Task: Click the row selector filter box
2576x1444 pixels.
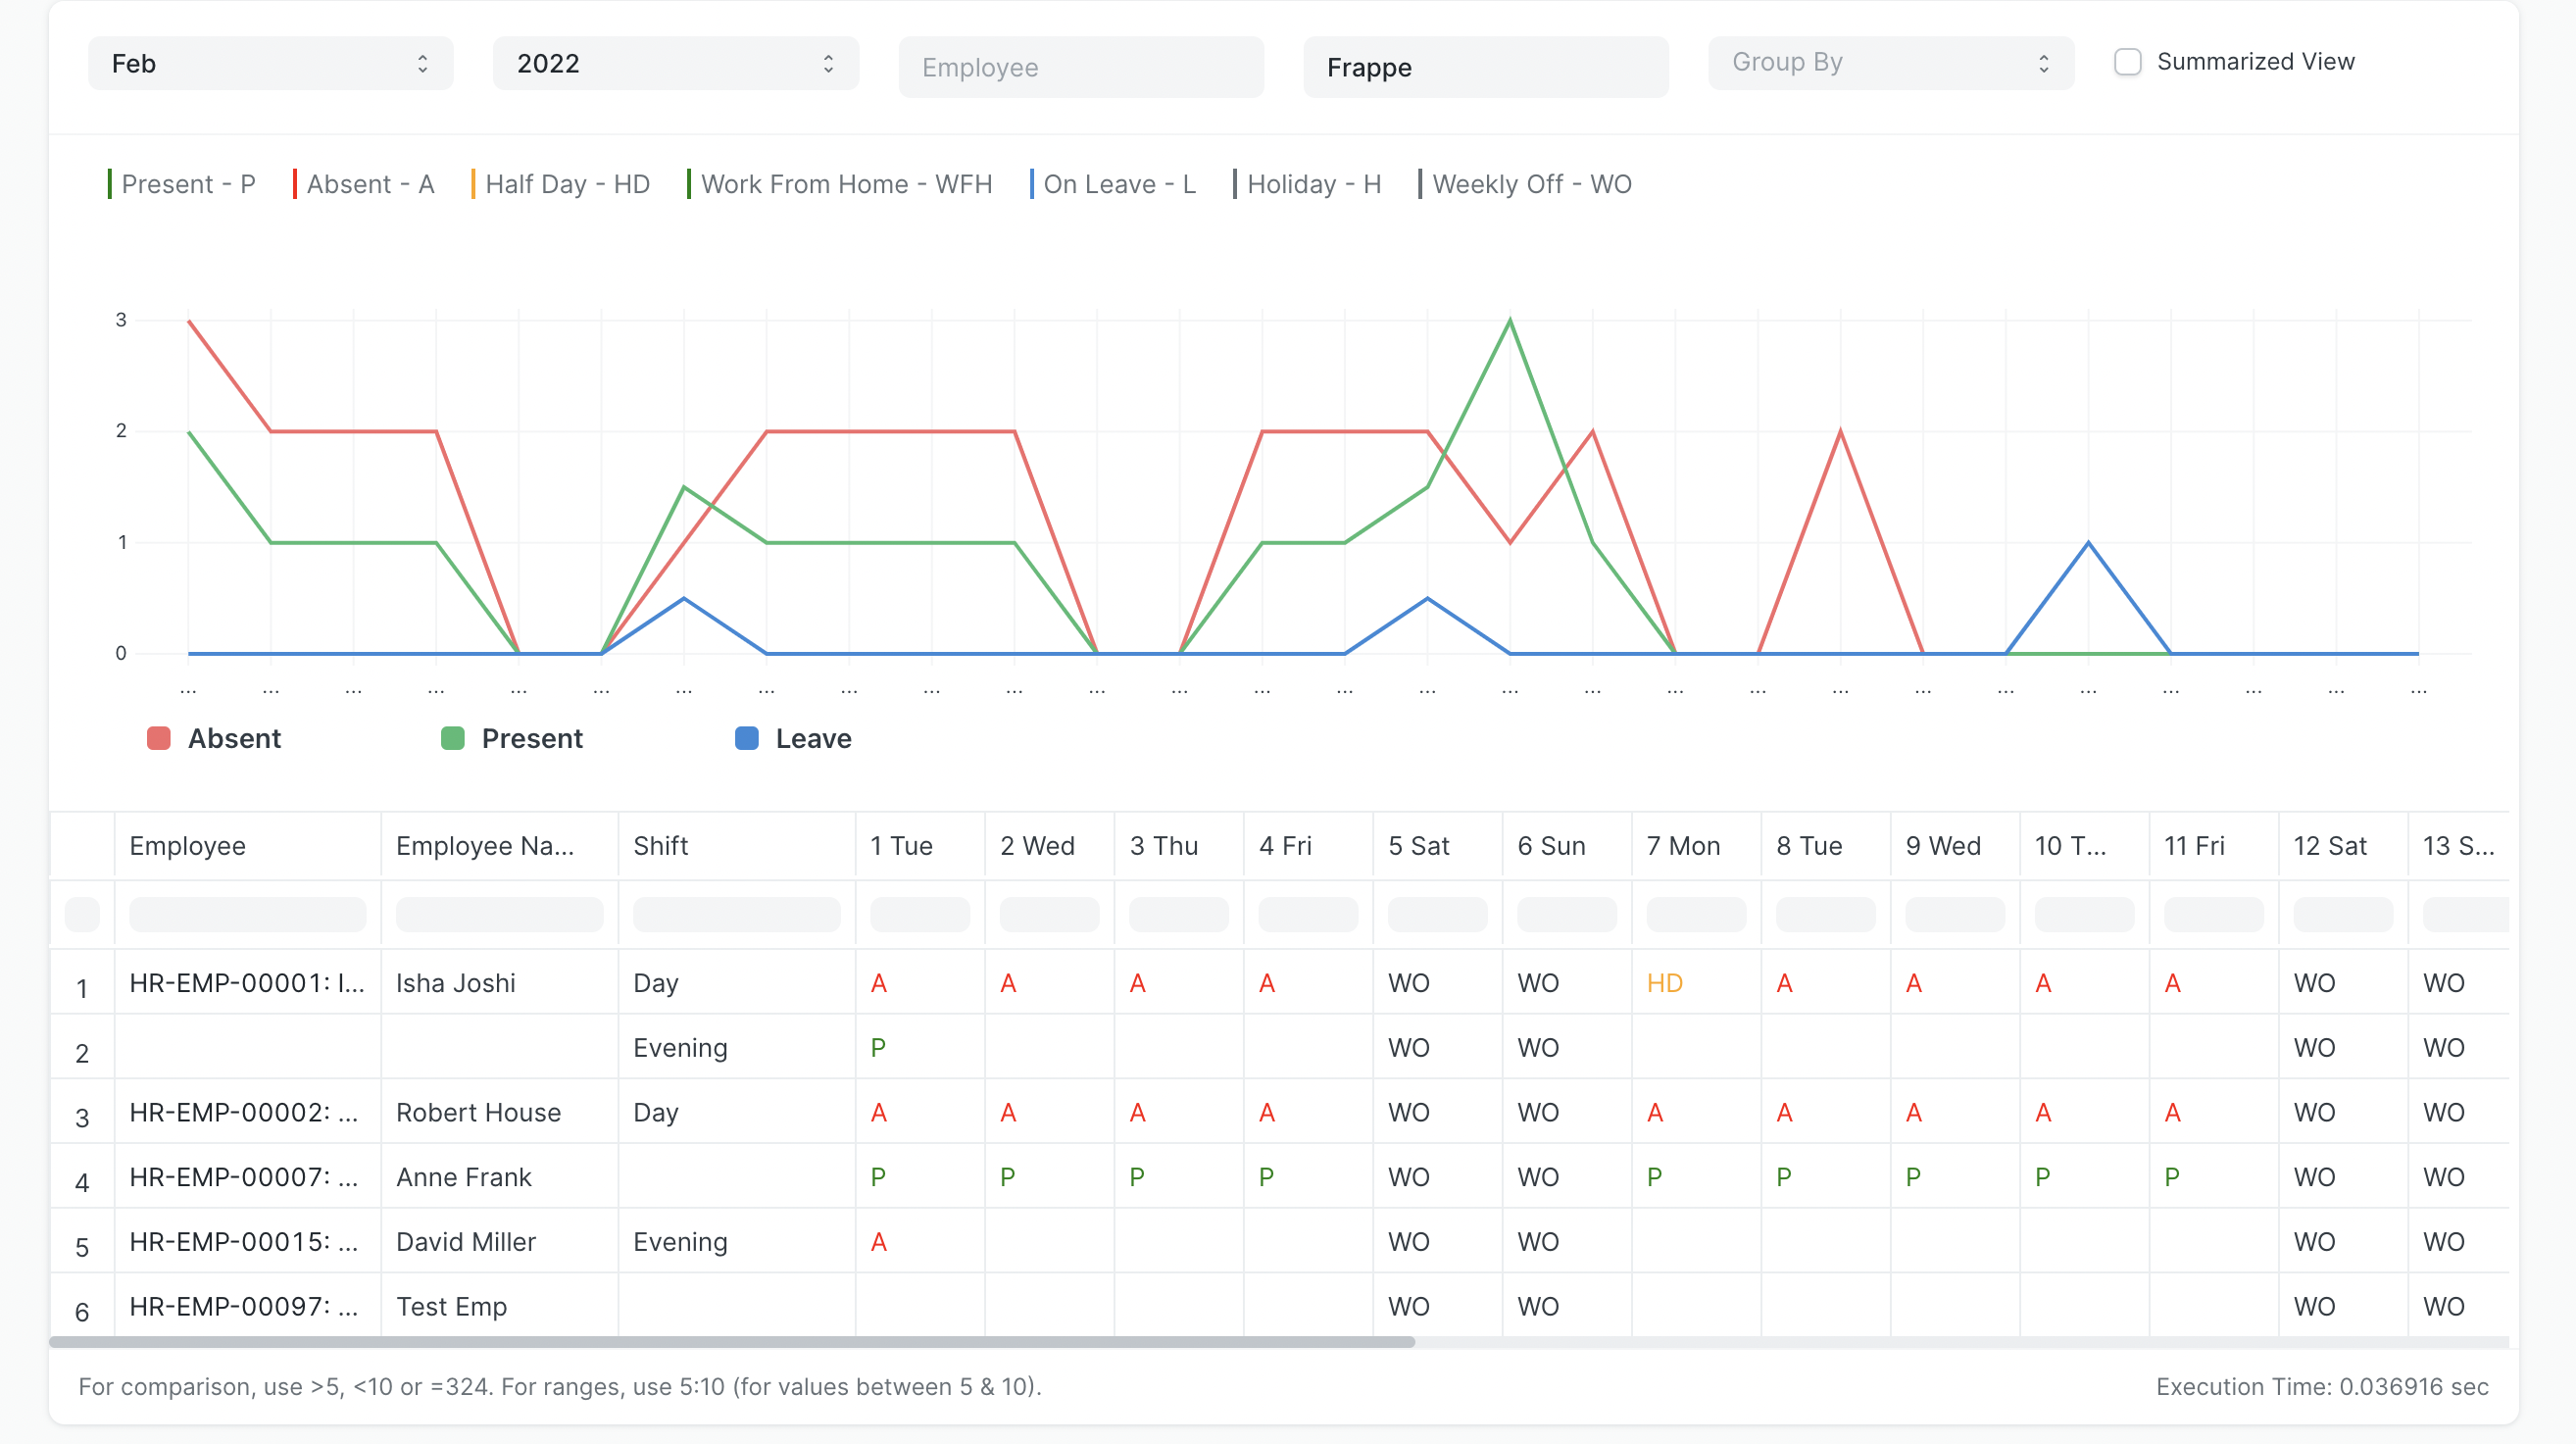Action: click(82, 914)
